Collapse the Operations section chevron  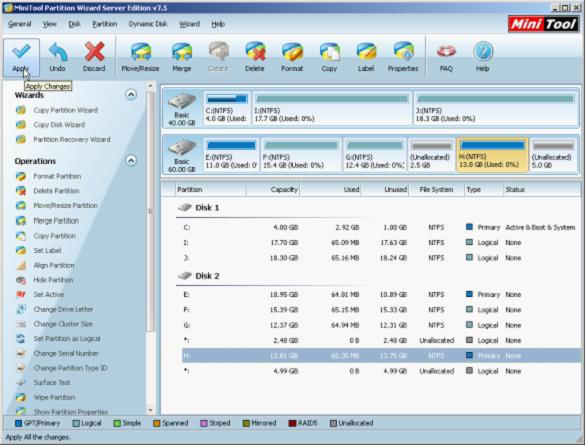(x=131, y=161)
